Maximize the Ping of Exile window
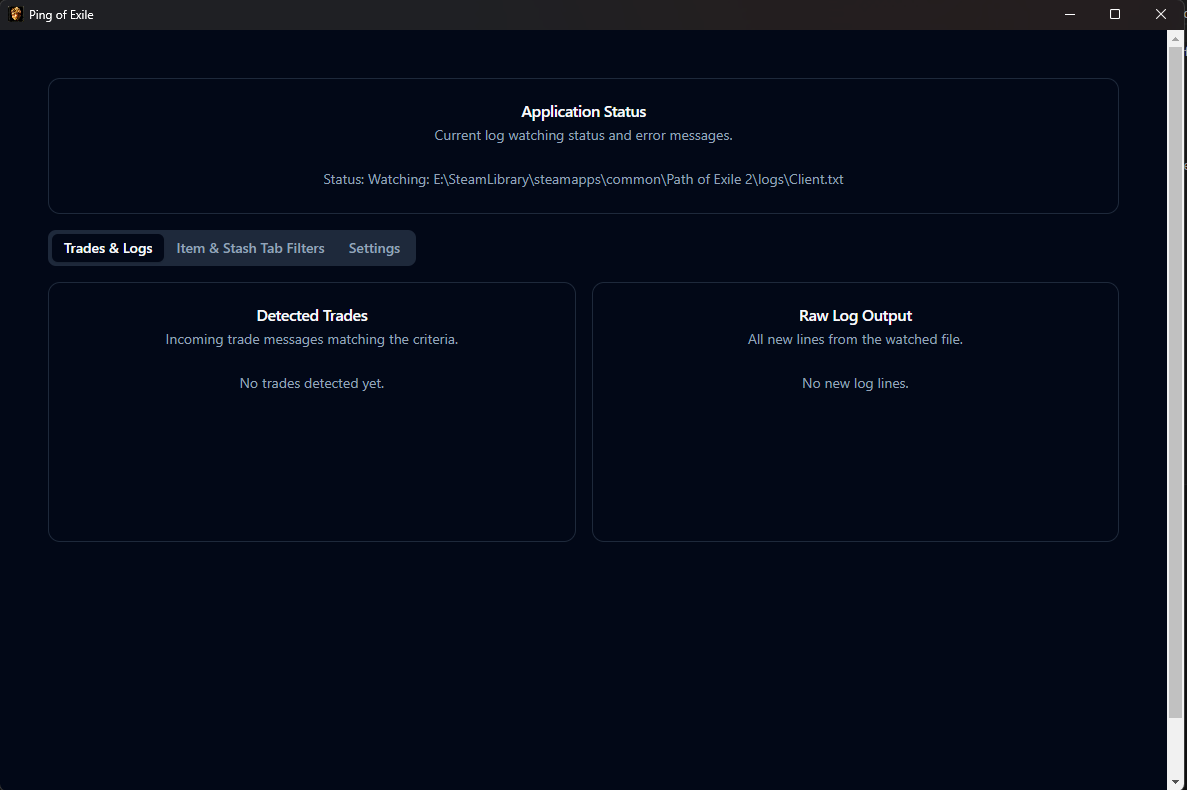Viewport: 1187px width, 790px height. point(1115,15)
